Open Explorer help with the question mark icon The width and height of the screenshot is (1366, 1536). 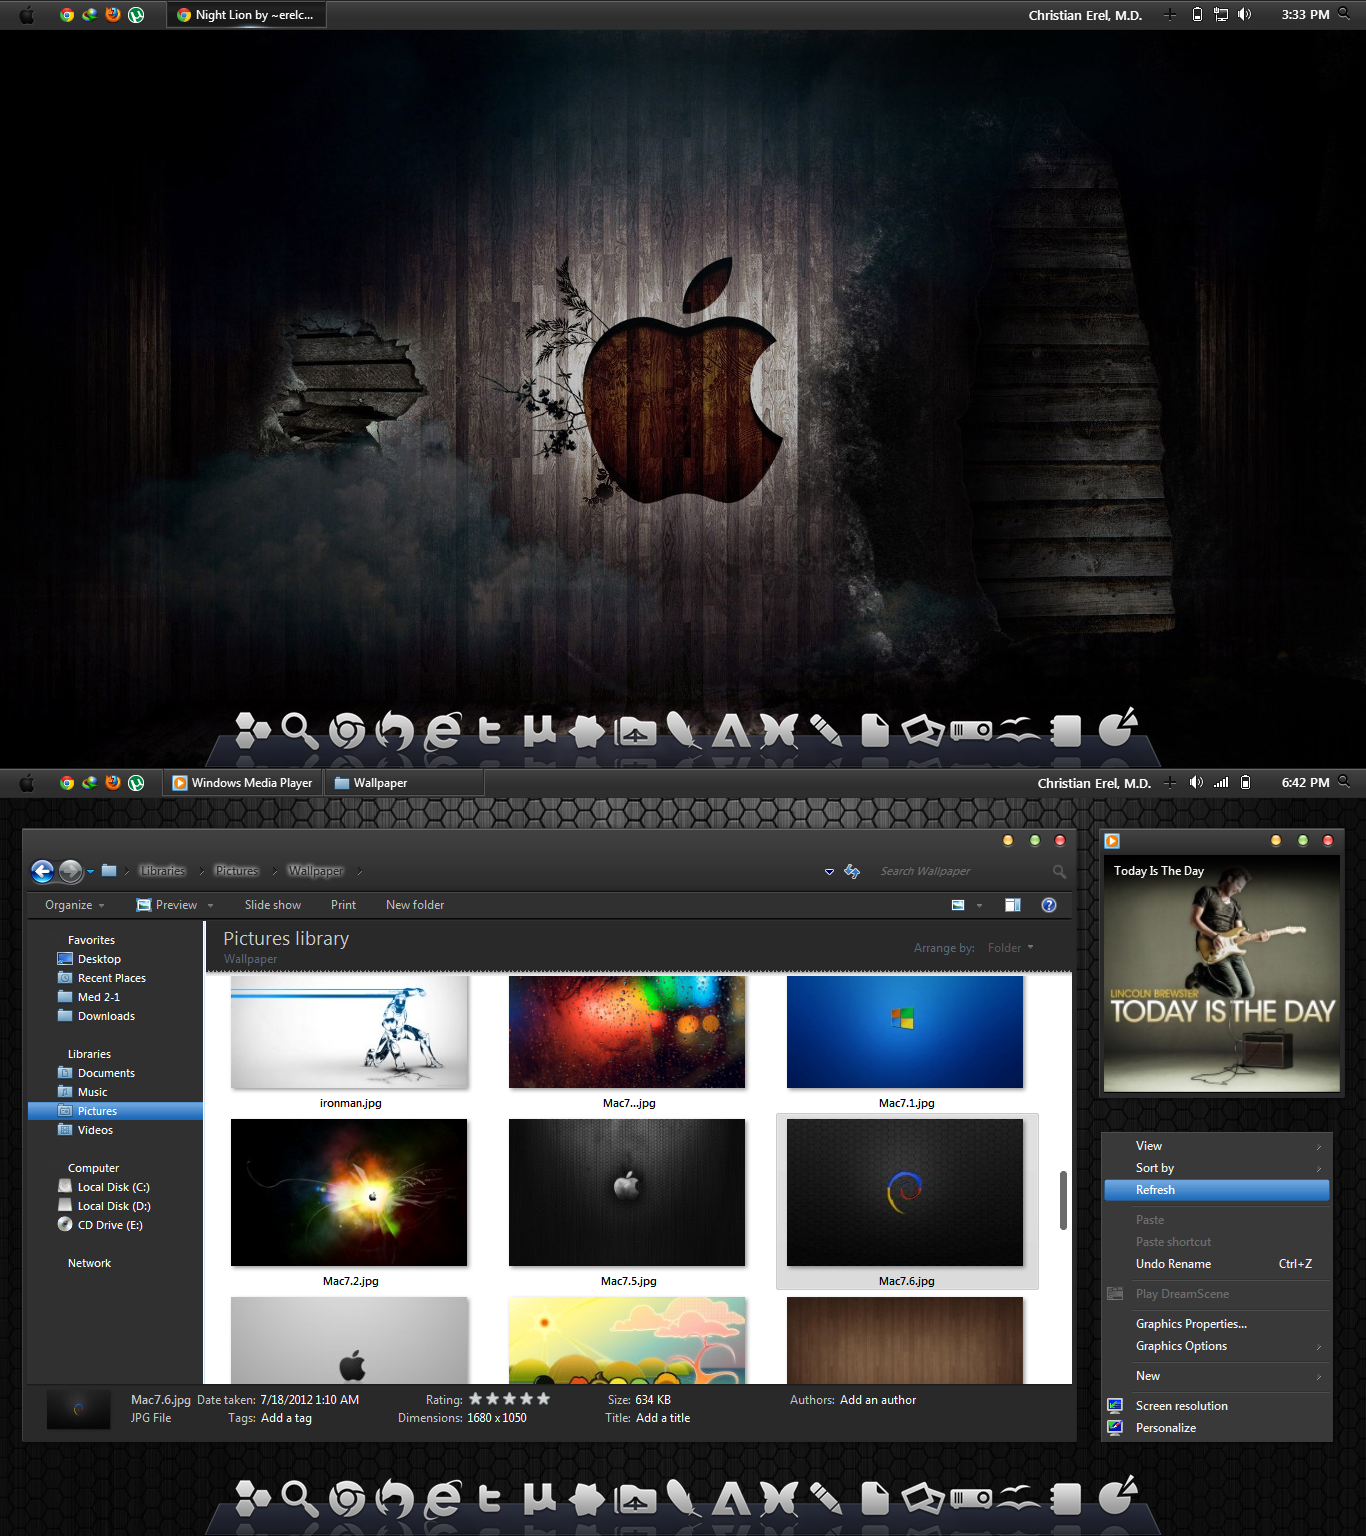click(x=1049, y=905)
